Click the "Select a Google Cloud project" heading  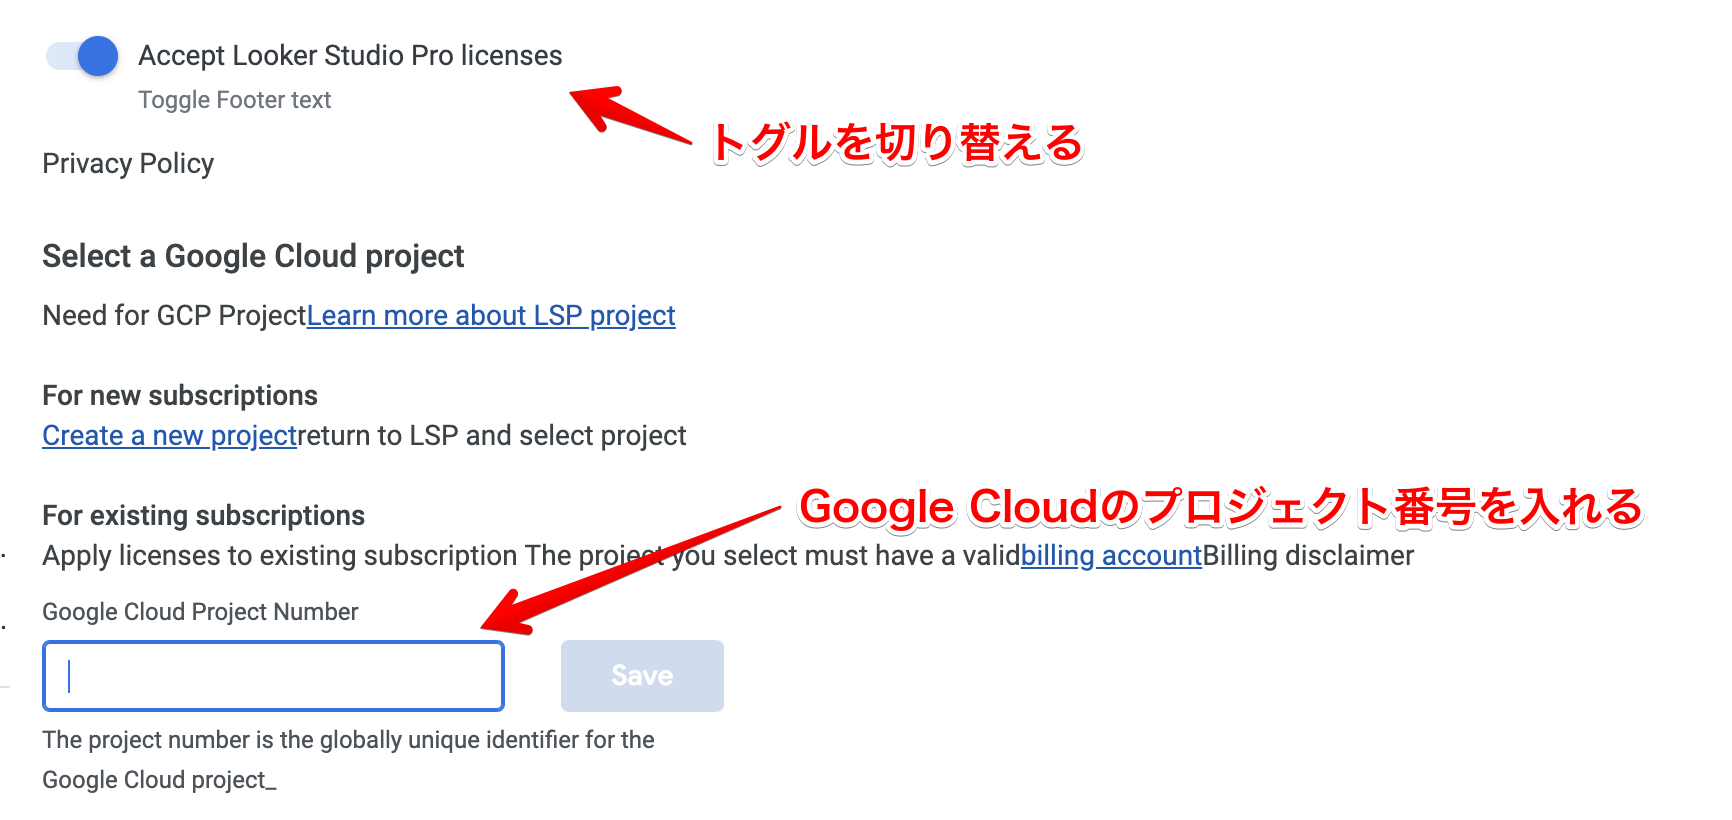(253, 257)
